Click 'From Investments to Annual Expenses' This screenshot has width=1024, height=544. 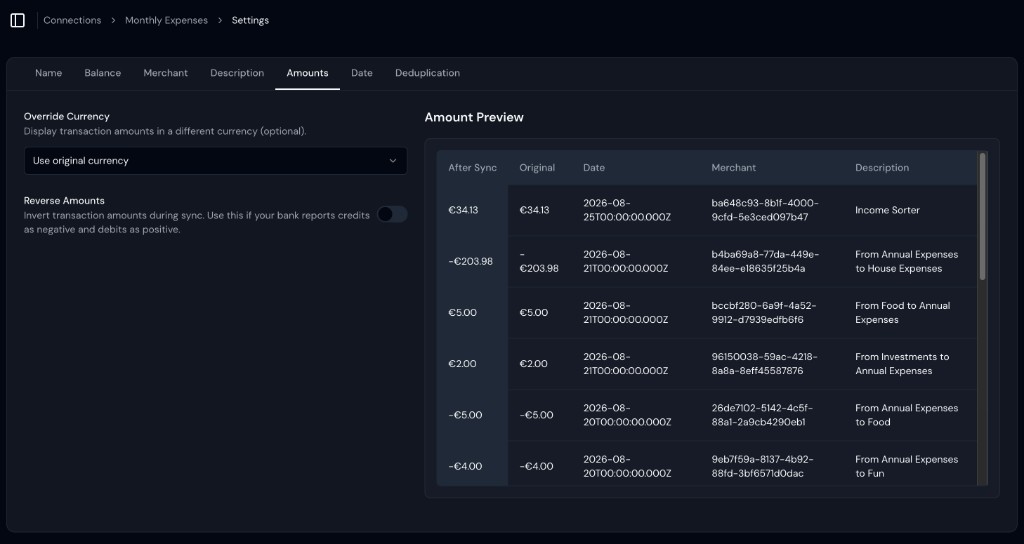902,364
